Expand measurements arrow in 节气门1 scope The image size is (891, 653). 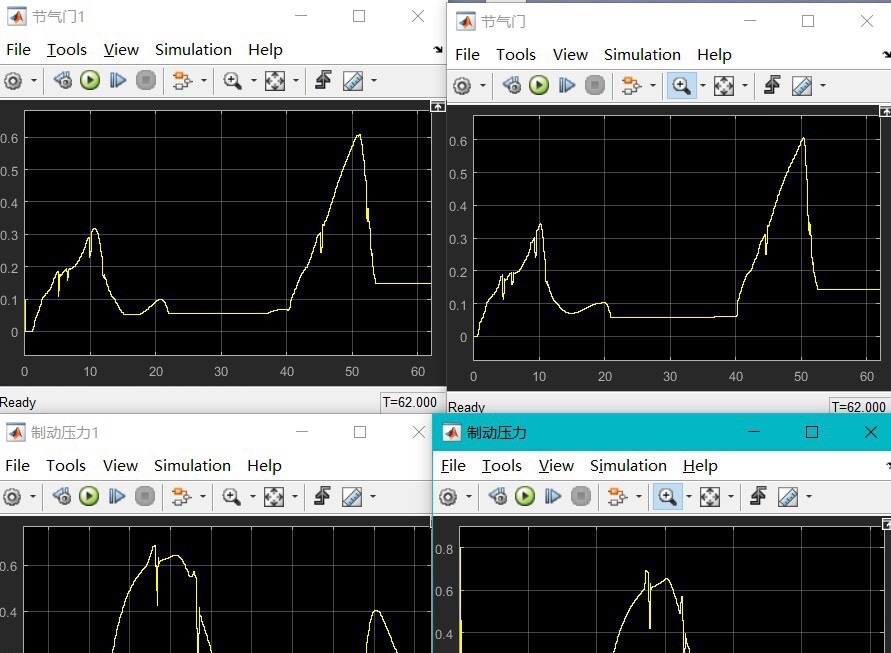click(374, 81)
